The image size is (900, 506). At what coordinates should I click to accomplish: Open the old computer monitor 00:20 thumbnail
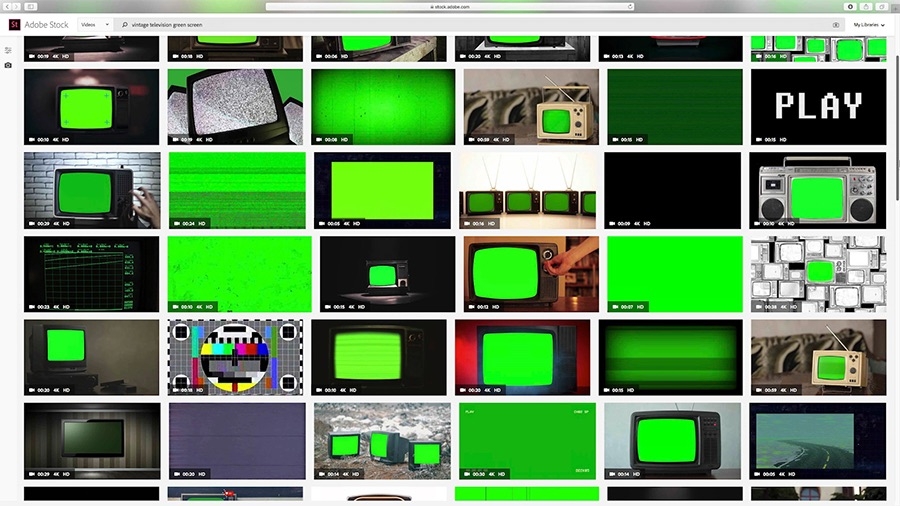pyautogui.click(x=92, y=357)
